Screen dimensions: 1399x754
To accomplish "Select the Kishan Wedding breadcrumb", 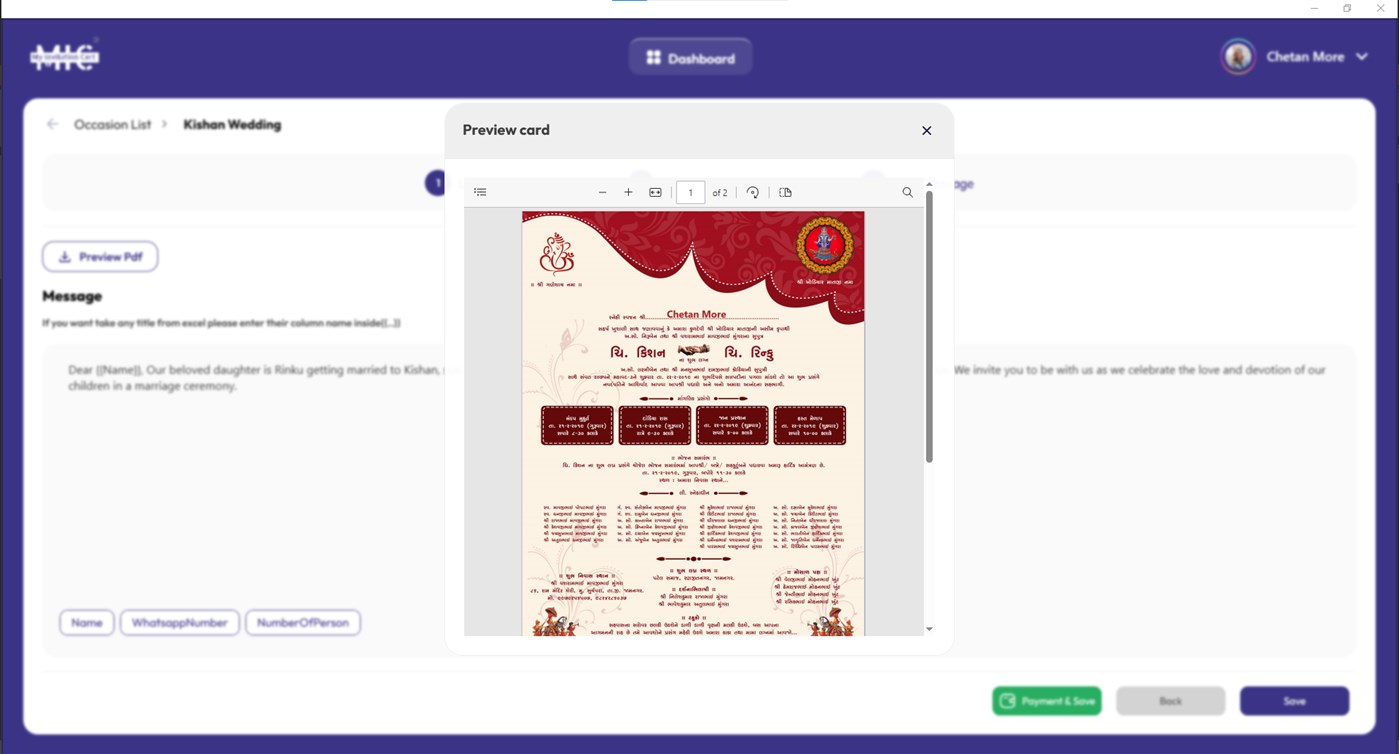I will pos(231,124).
